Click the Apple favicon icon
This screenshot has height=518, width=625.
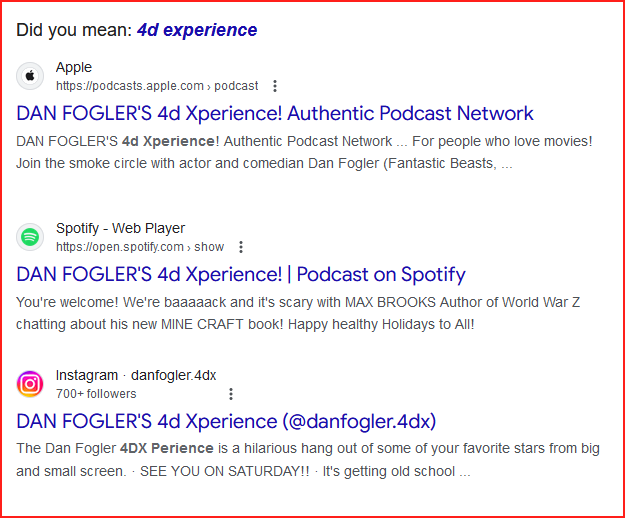click(30, 76)
